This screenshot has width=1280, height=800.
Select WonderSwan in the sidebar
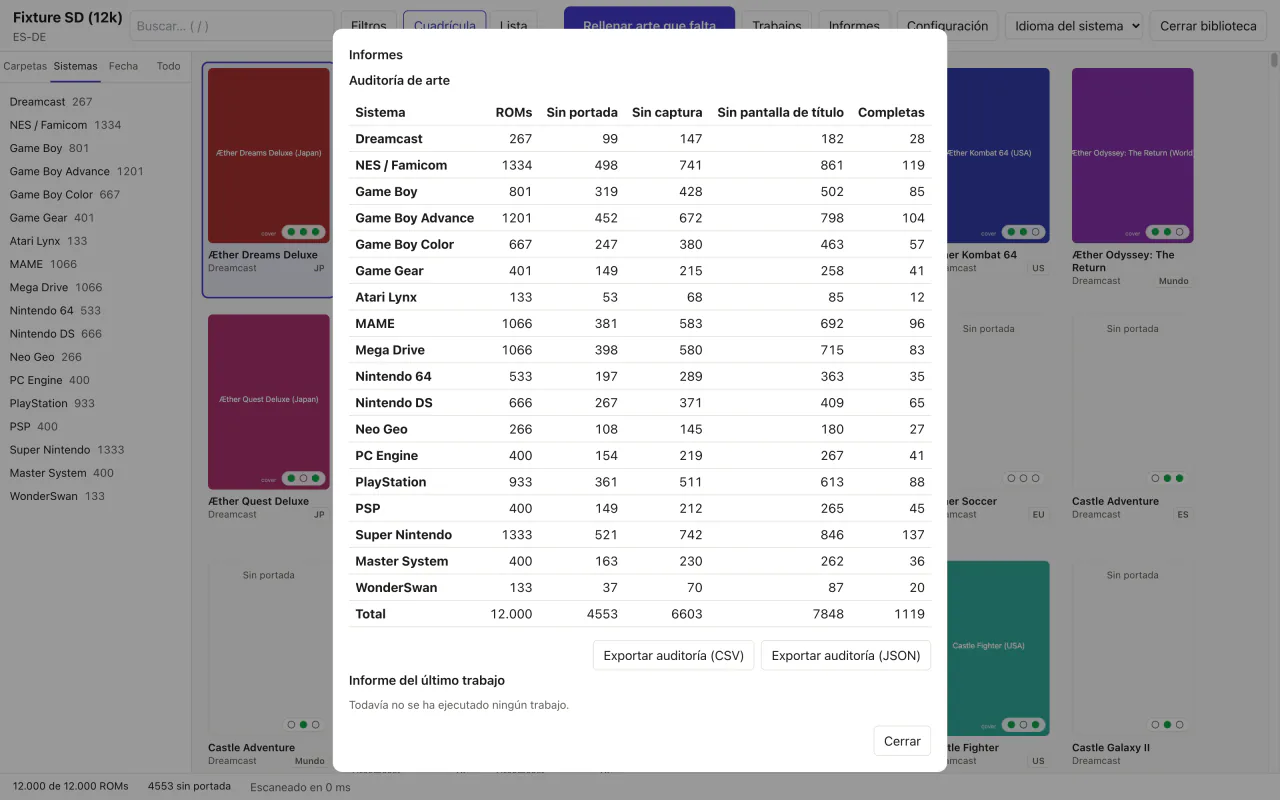95,496
